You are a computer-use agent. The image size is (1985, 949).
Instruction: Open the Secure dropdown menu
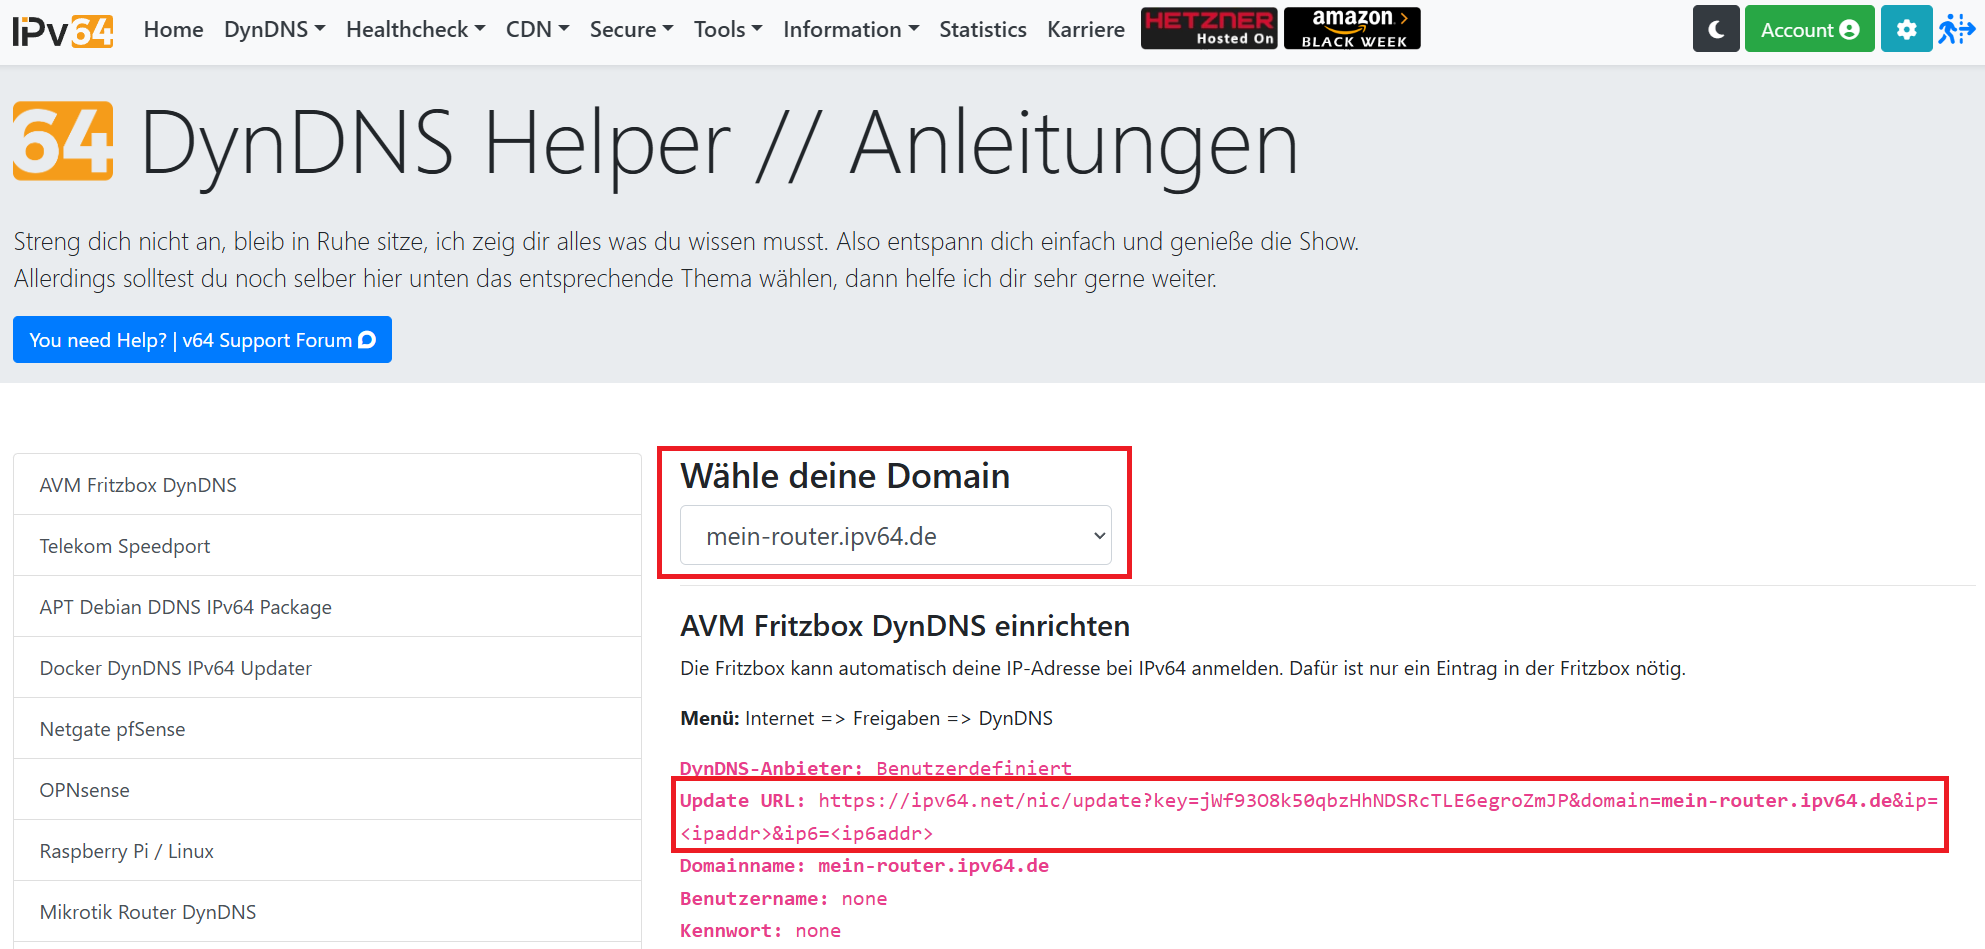tap(632, 29)
